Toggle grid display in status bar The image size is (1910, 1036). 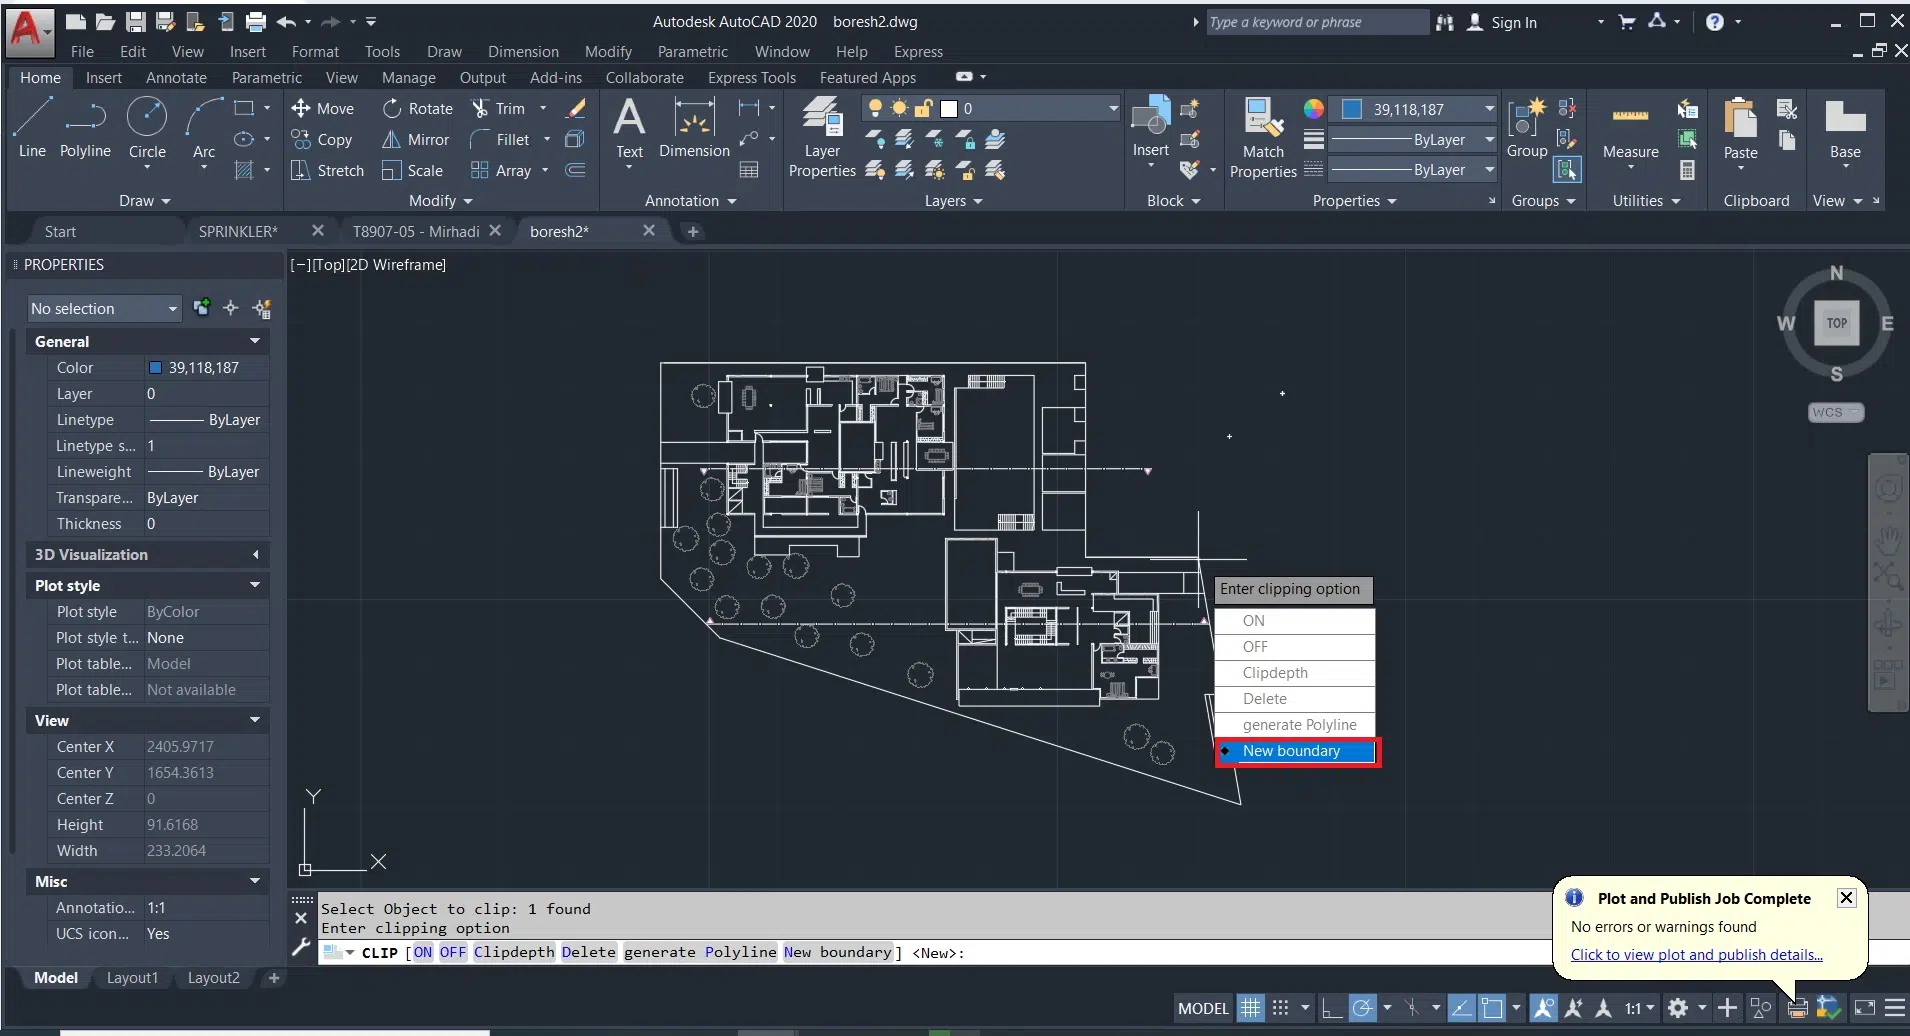click(x=1251, y=1008)
